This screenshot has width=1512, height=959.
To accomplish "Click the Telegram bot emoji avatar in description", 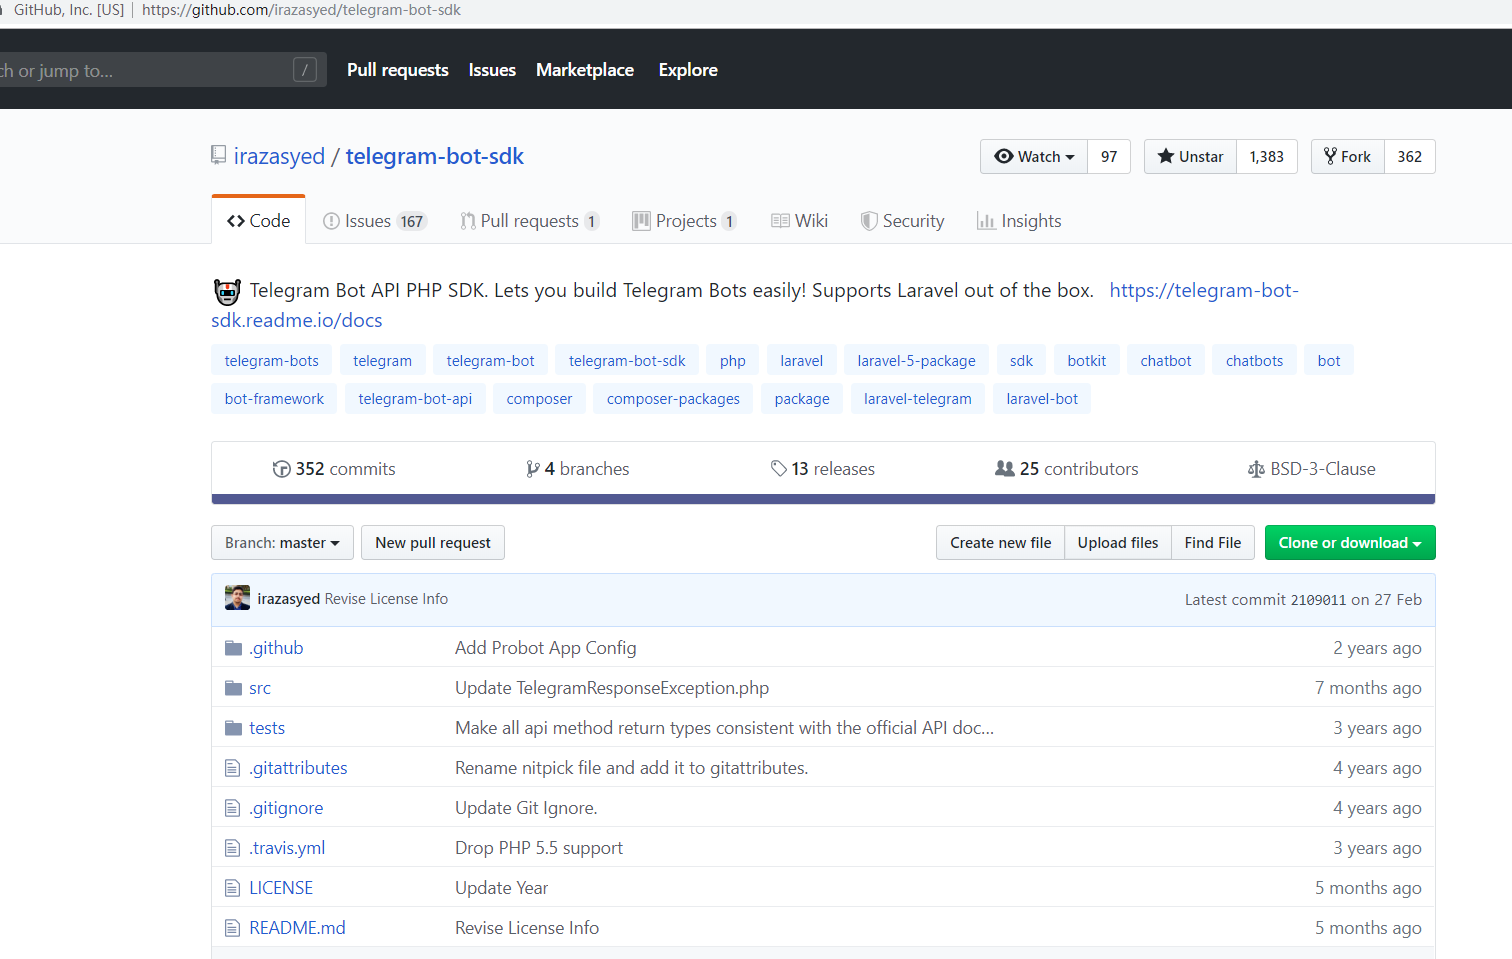I will coord(228,292).
